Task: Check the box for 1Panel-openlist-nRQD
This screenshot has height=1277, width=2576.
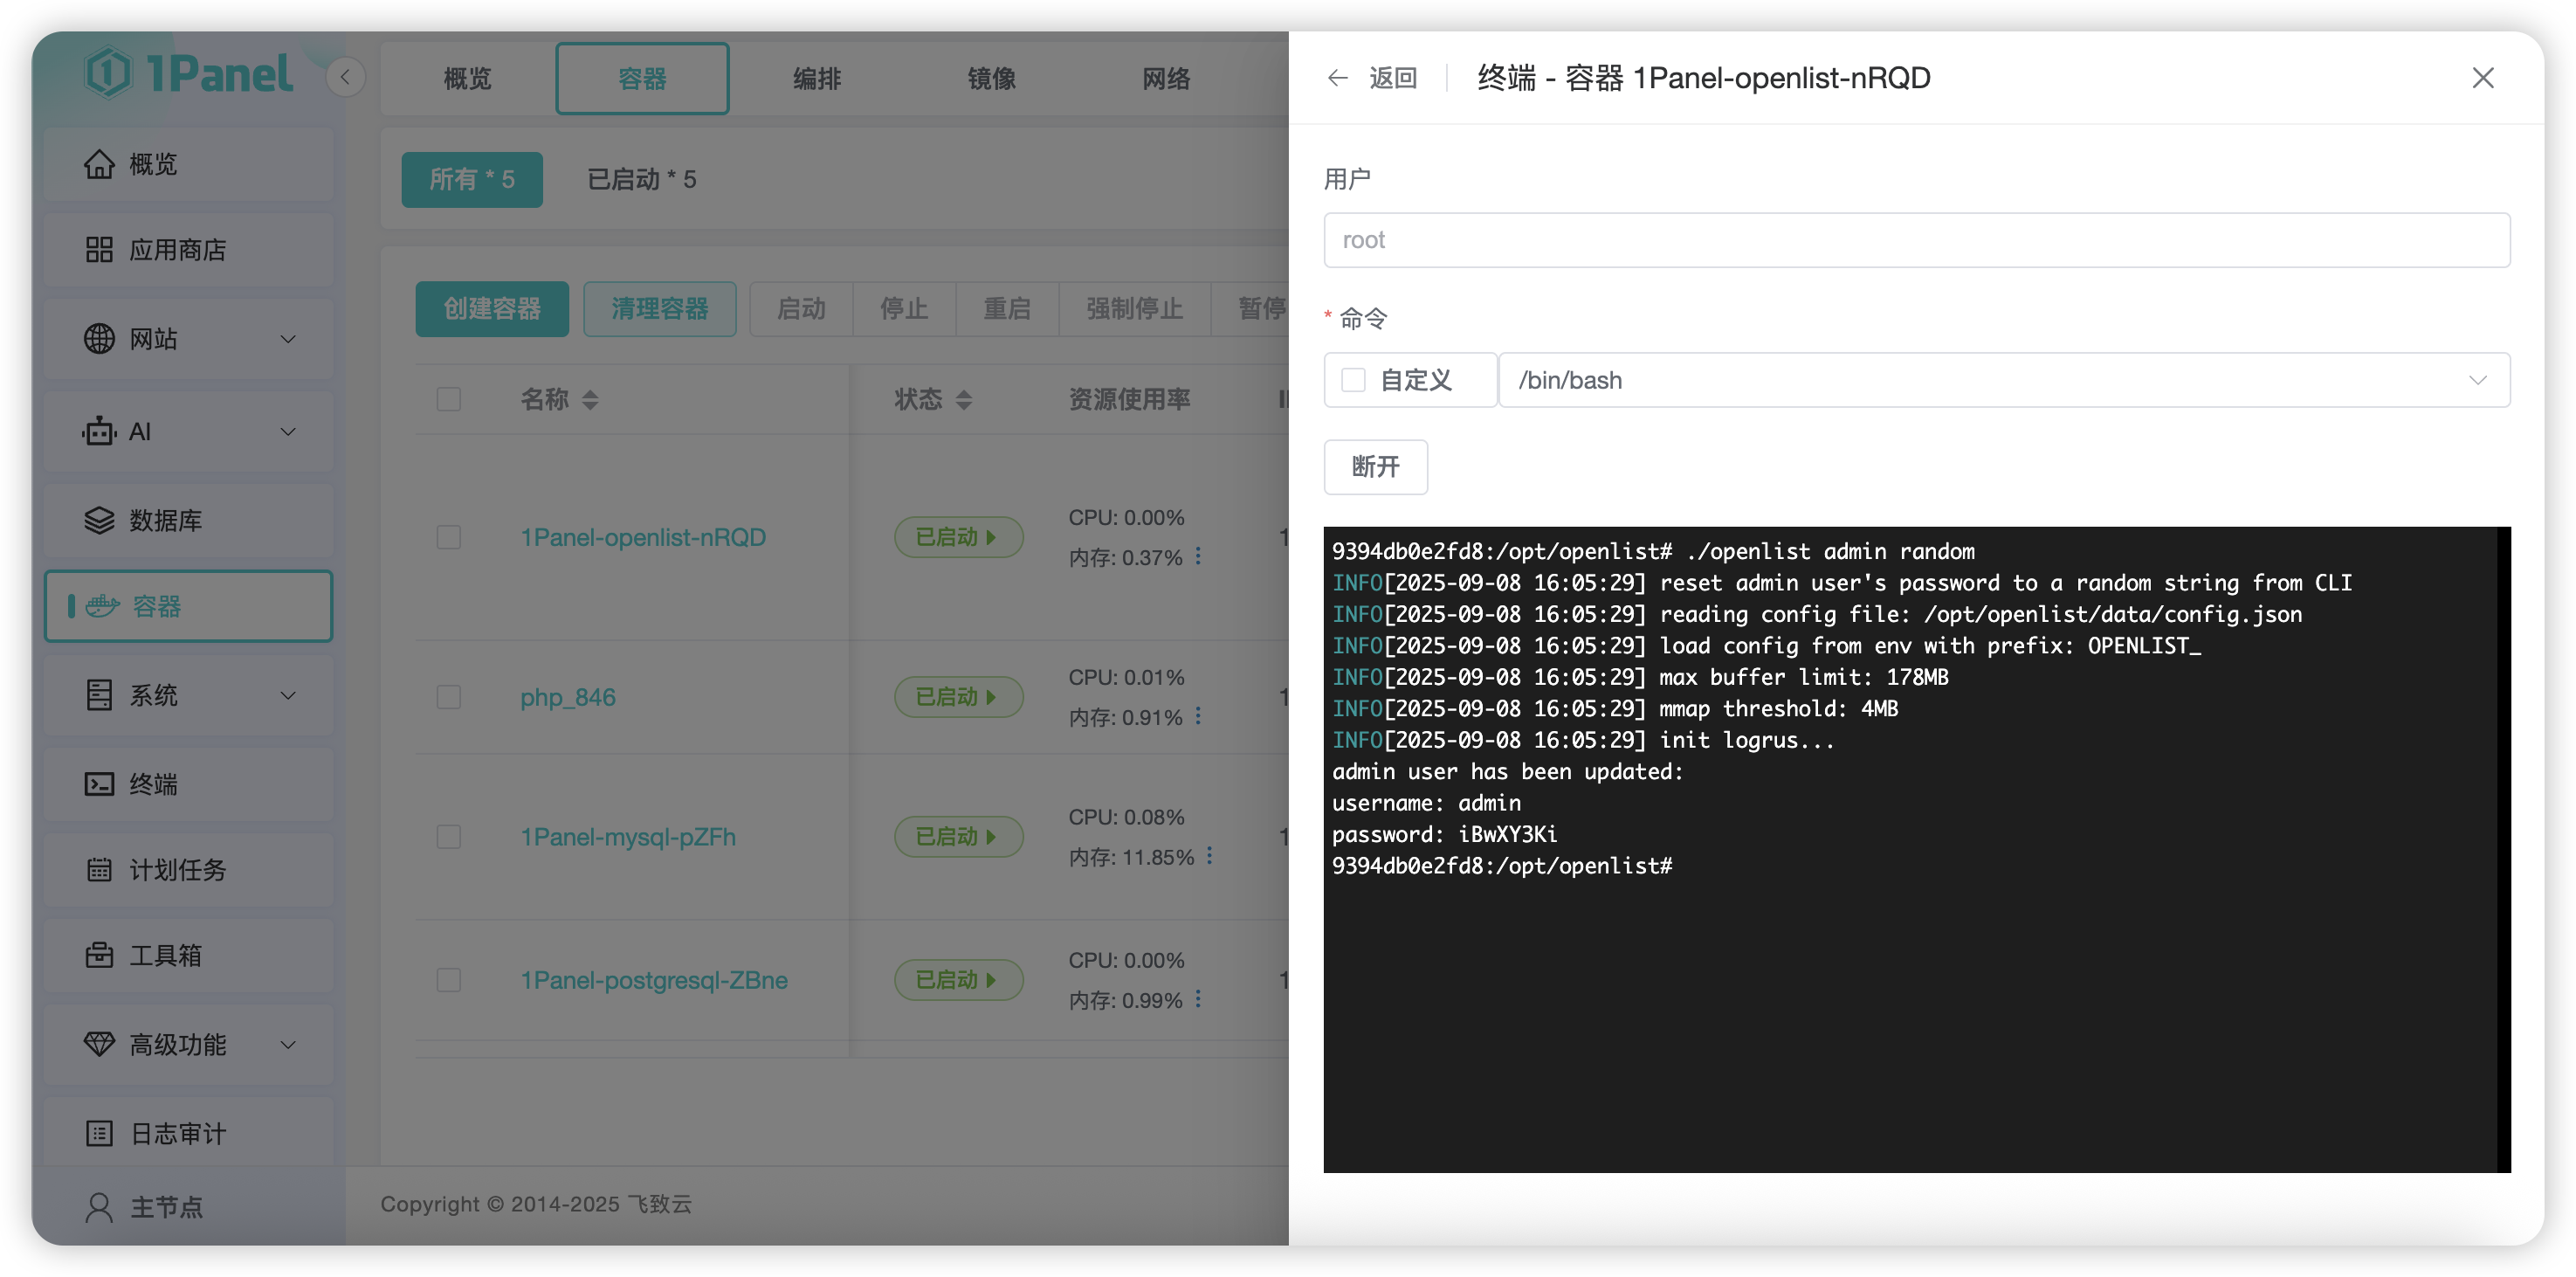Action: point(449,538)
